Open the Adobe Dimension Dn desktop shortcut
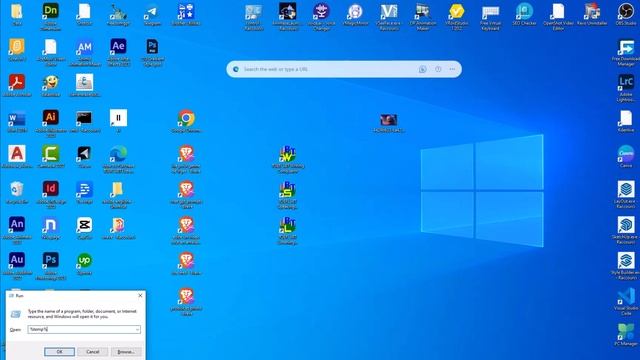Image resolution: width=640 pixels, height=360 pixels. point(51,11)
